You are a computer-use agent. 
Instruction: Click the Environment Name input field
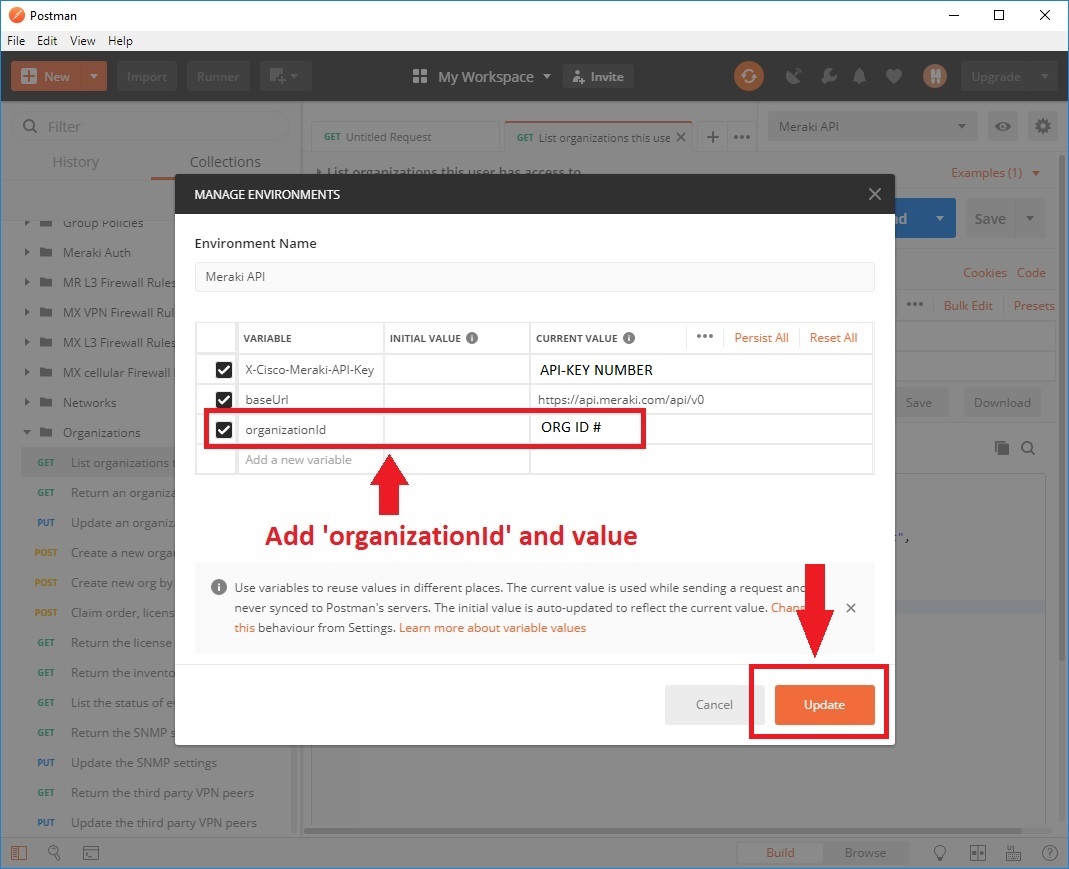click(534, 277)
